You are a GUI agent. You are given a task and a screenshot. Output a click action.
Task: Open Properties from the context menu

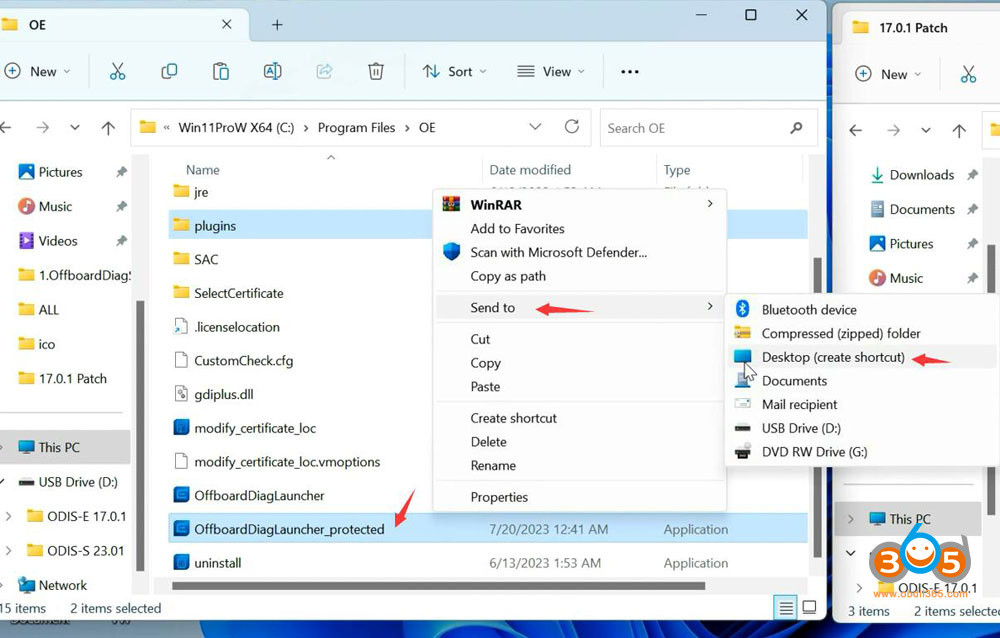click(x=499, y=497)
